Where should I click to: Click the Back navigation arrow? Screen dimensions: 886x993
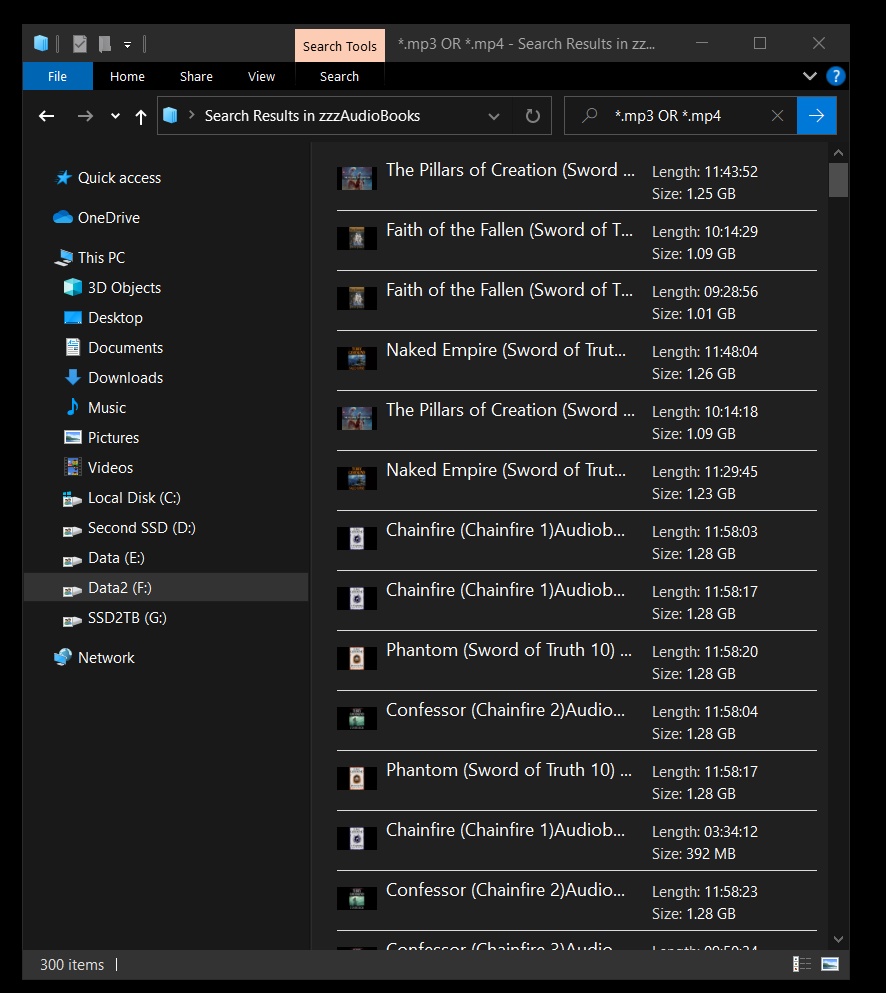(46, 116)
